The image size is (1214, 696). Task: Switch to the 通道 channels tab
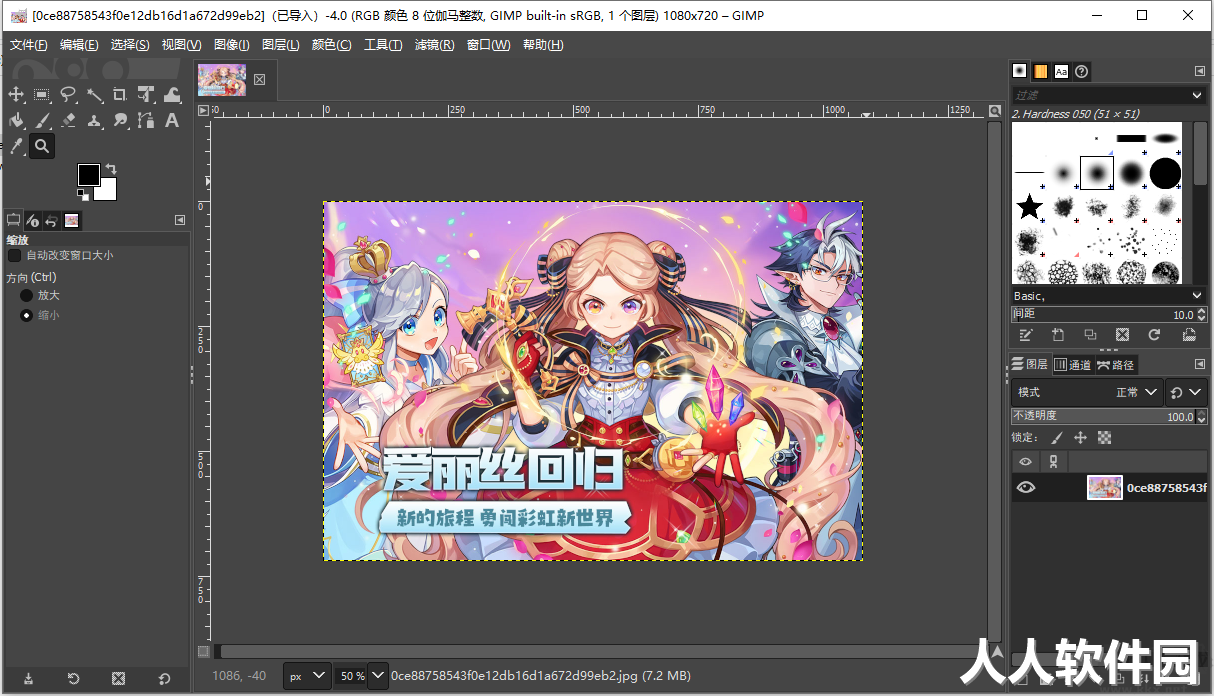1073,365
